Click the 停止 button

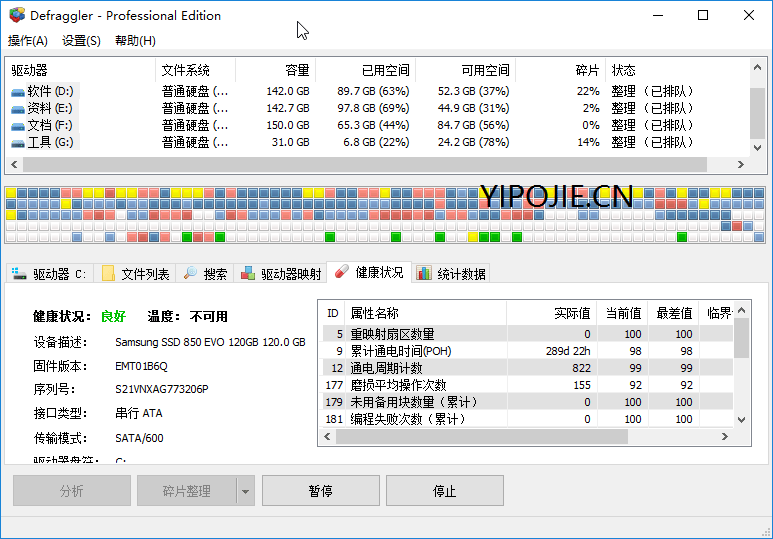pyautogui.click(x=445, y=491)
